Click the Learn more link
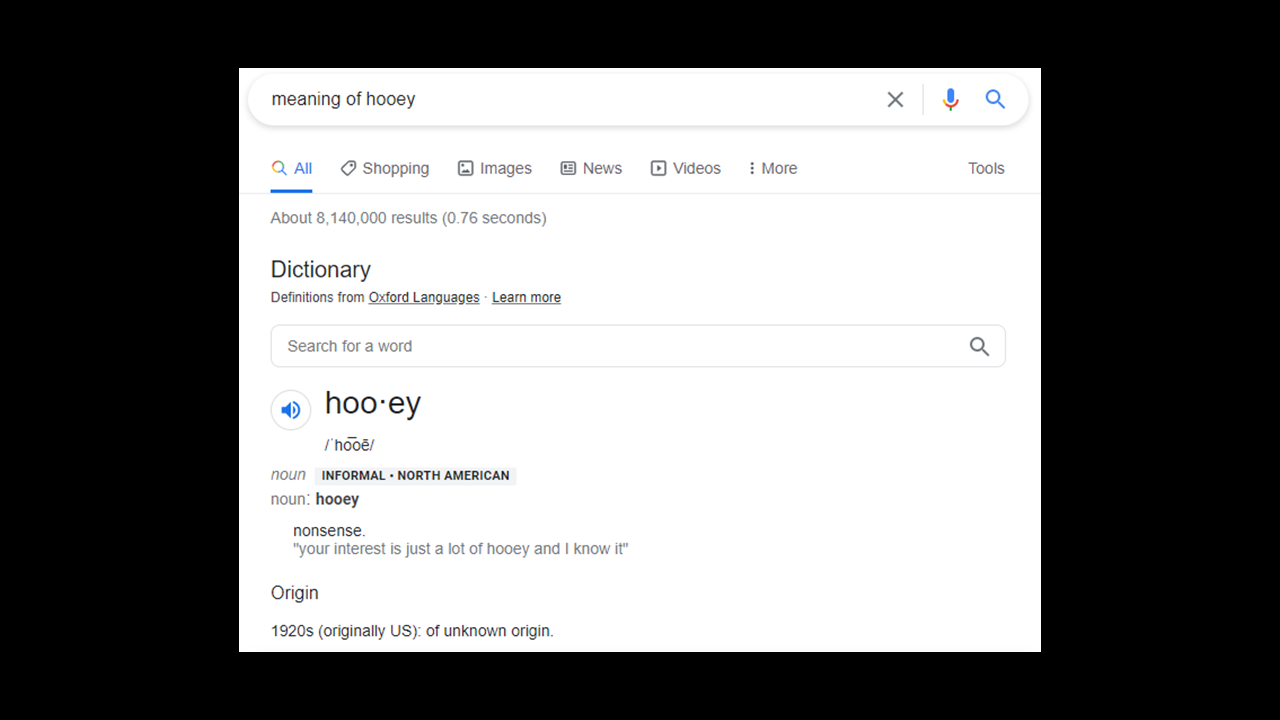The width and height of the screenshot is (1280, 720). (x=526, y=297)
